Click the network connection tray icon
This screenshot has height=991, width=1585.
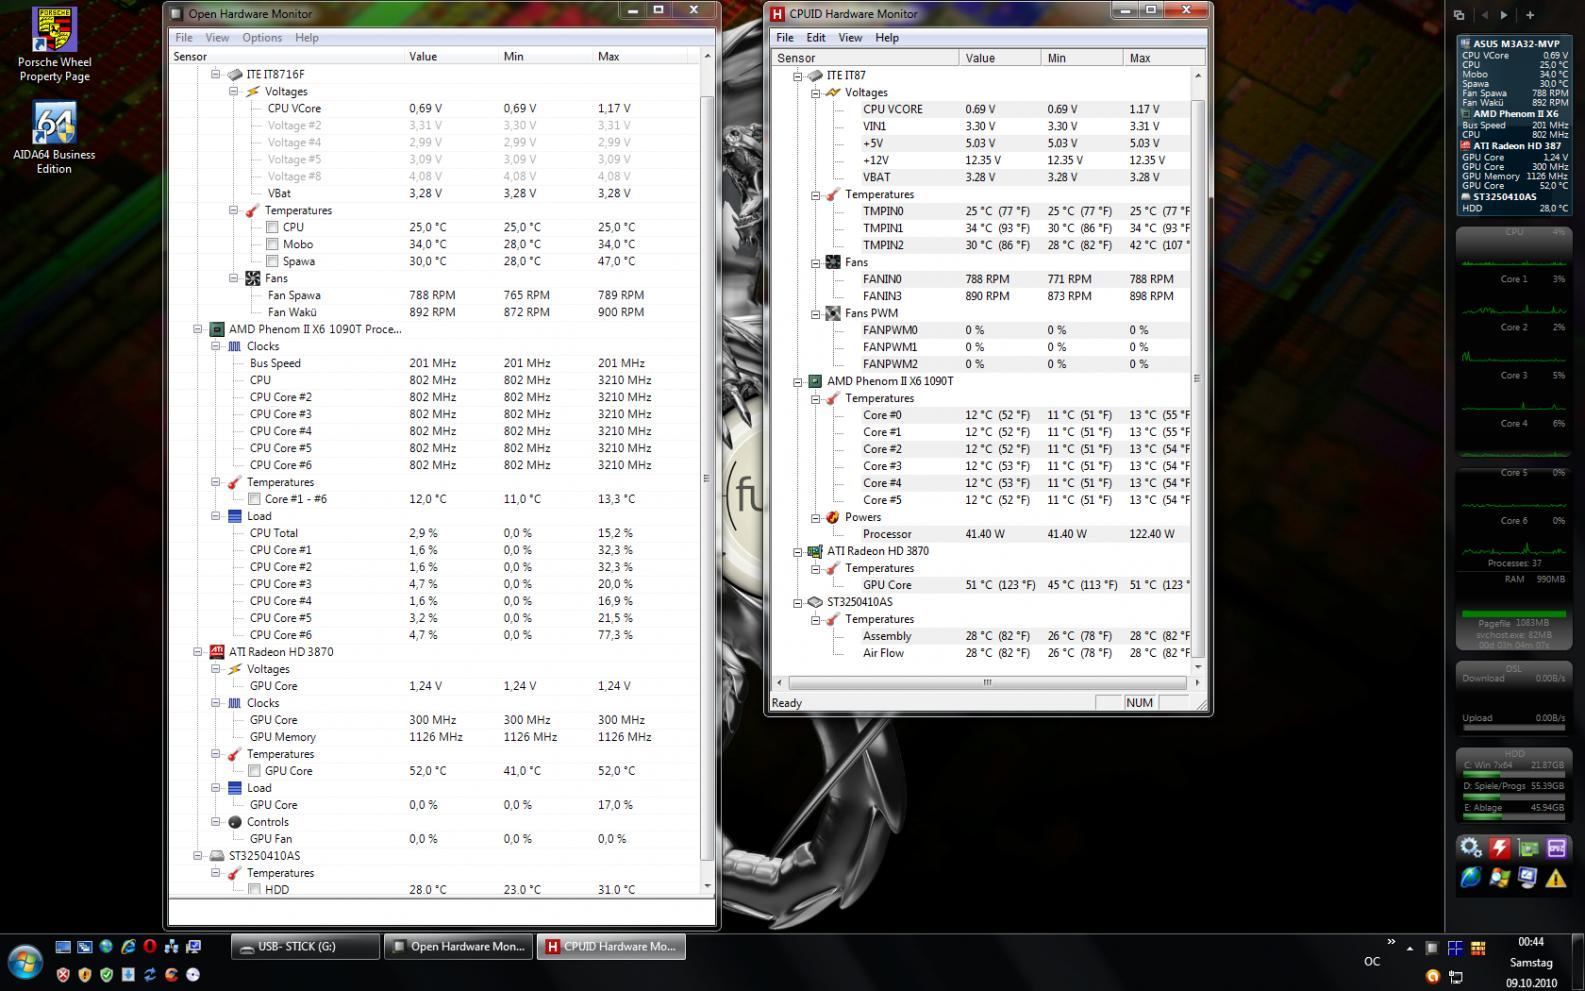1456,977
